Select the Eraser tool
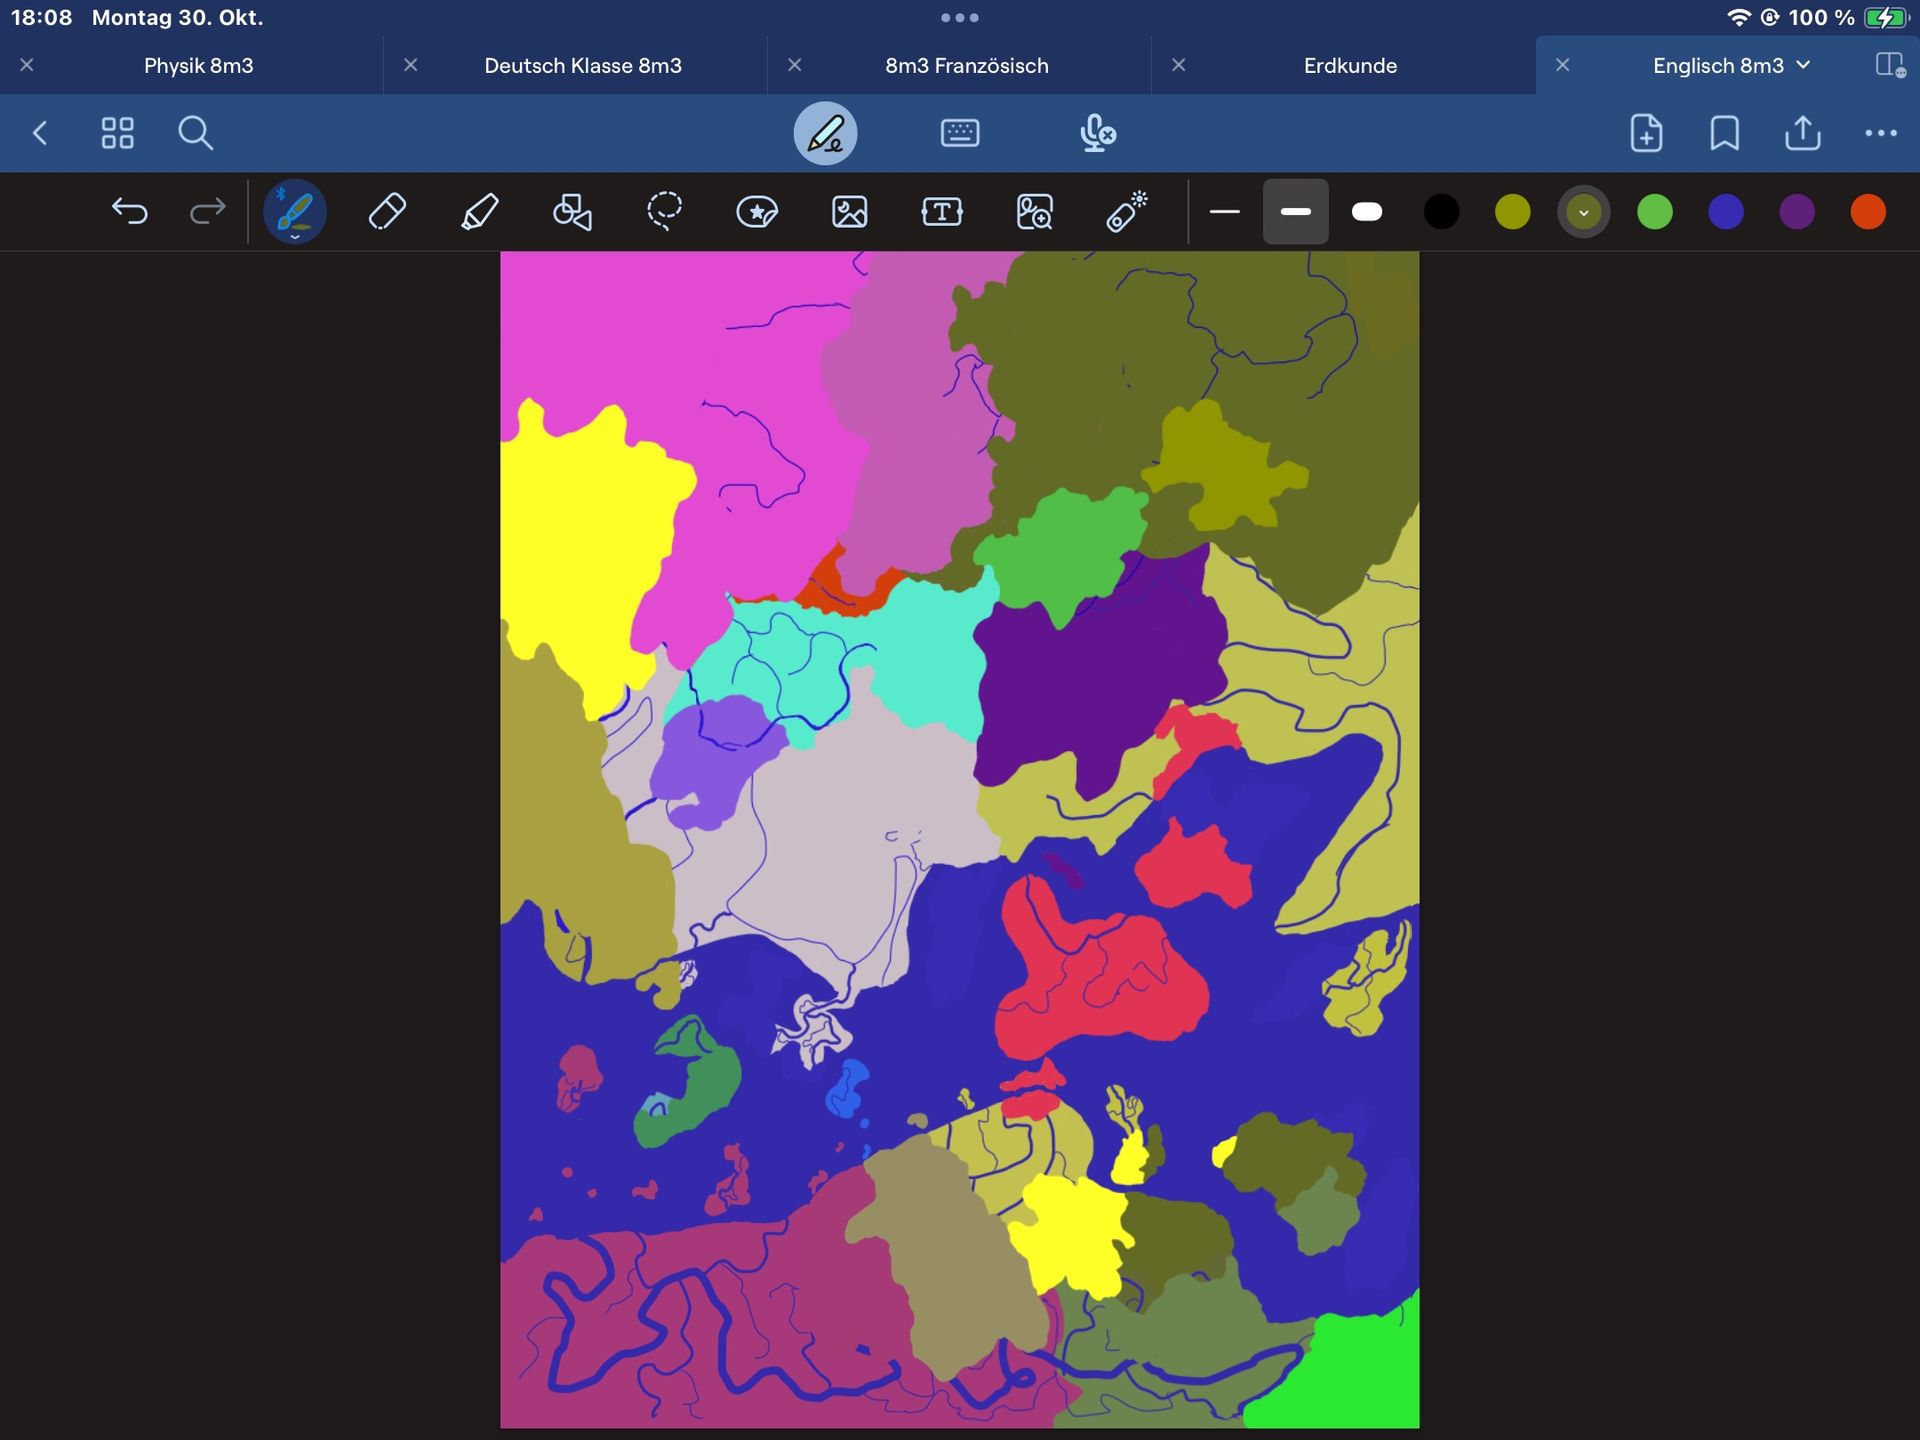 point(387,212)
